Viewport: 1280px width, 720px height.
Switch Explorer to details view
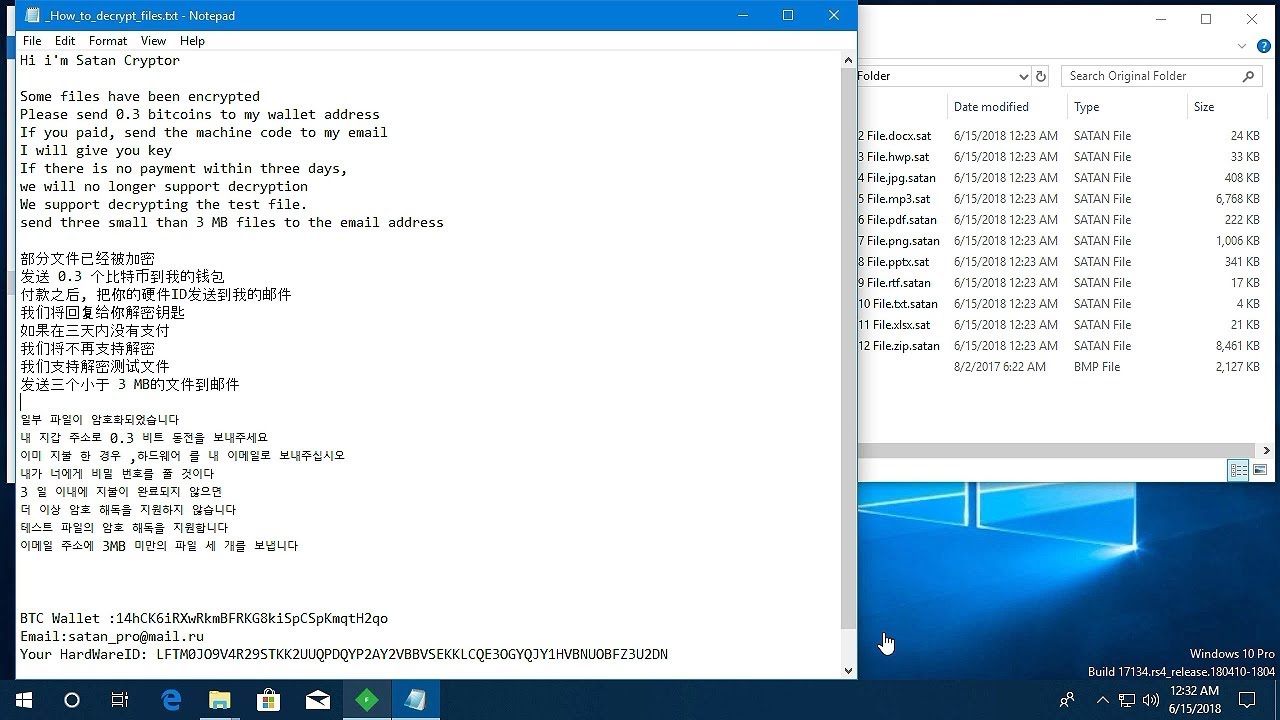(x=1238, y=470)
